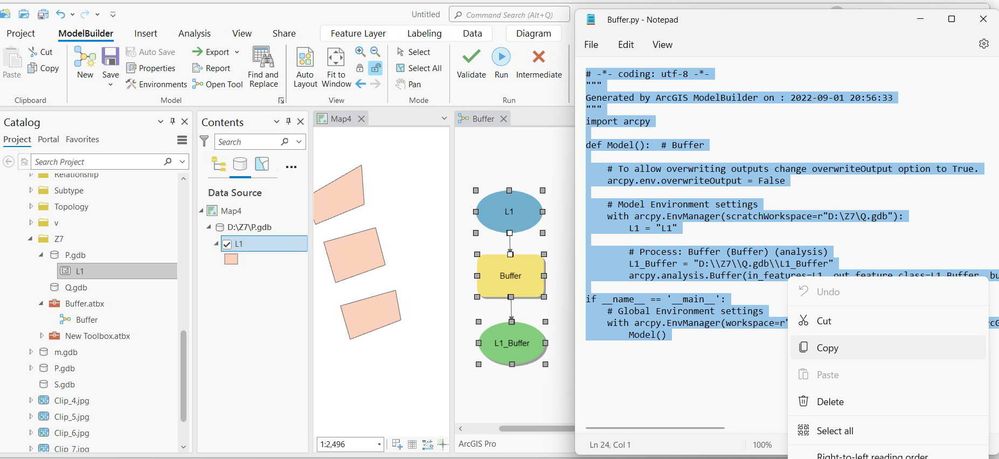Apply Auto Layout to diagram

click(305, 67)
